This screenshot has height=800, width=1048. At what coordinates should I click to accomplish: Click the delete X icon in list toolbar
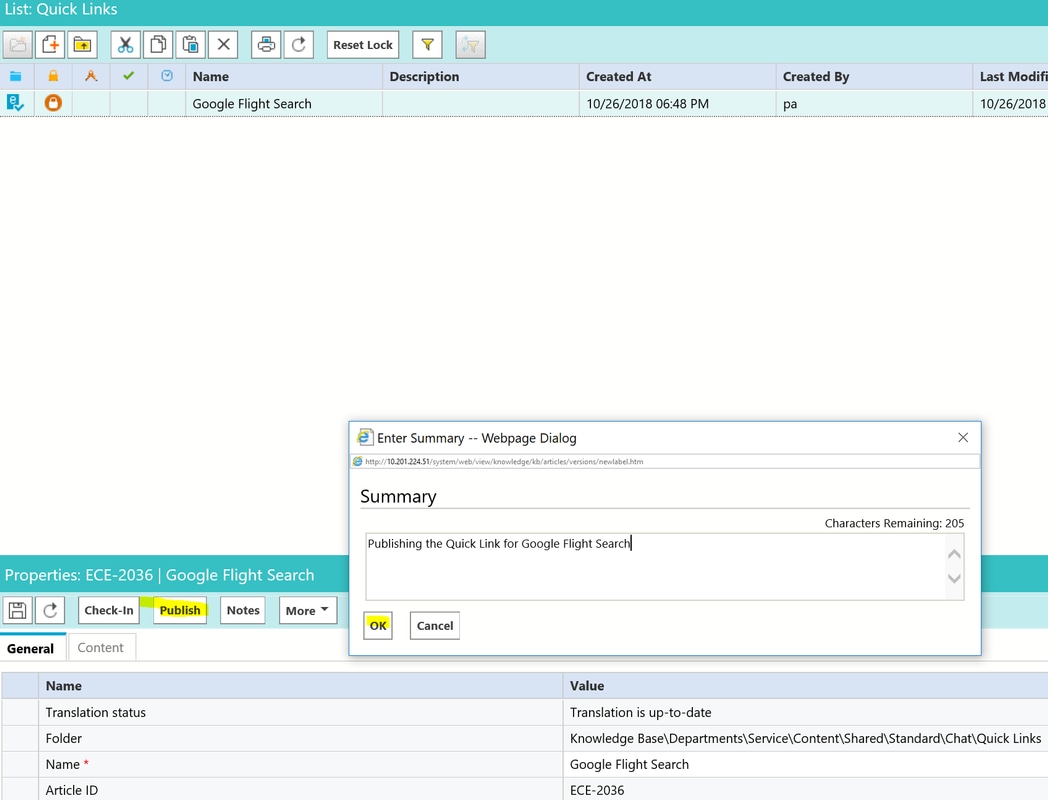point(223,45)
